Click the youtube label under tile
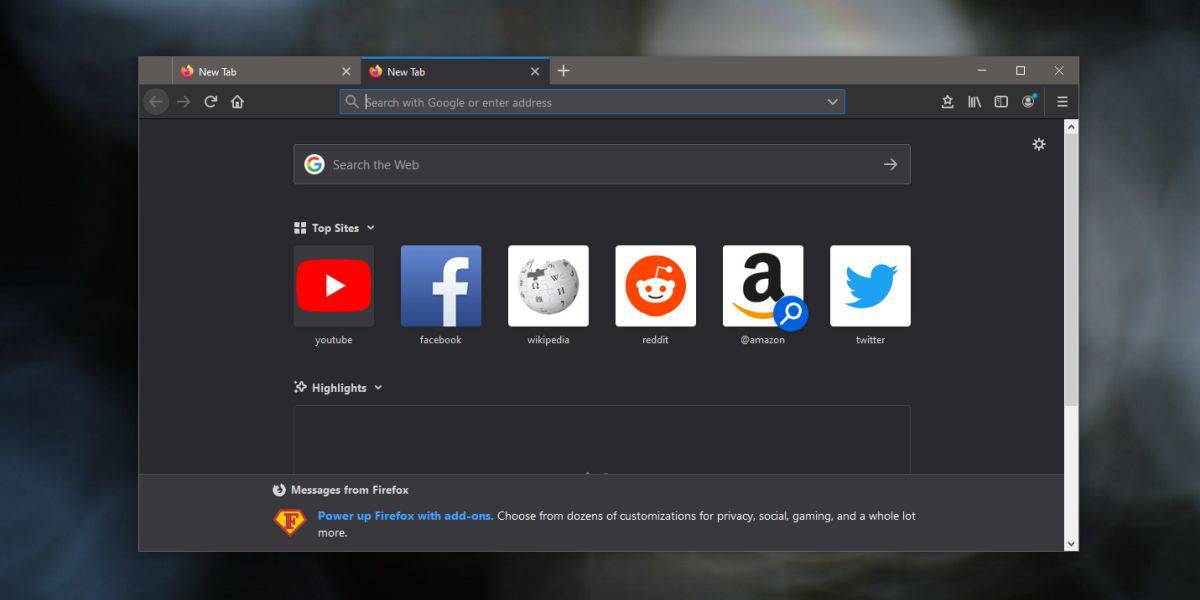 click(334, 340)
